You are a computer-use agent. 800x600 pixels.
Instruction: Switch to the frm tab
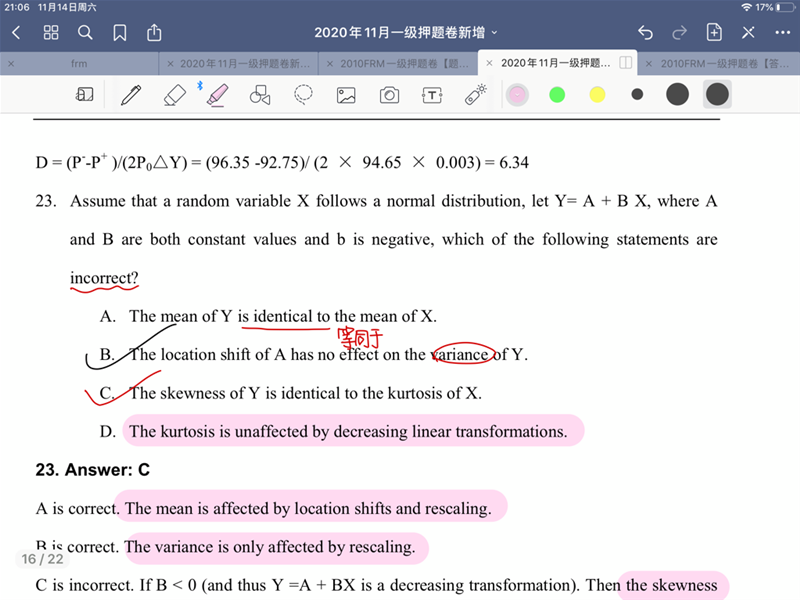point(79,64)
